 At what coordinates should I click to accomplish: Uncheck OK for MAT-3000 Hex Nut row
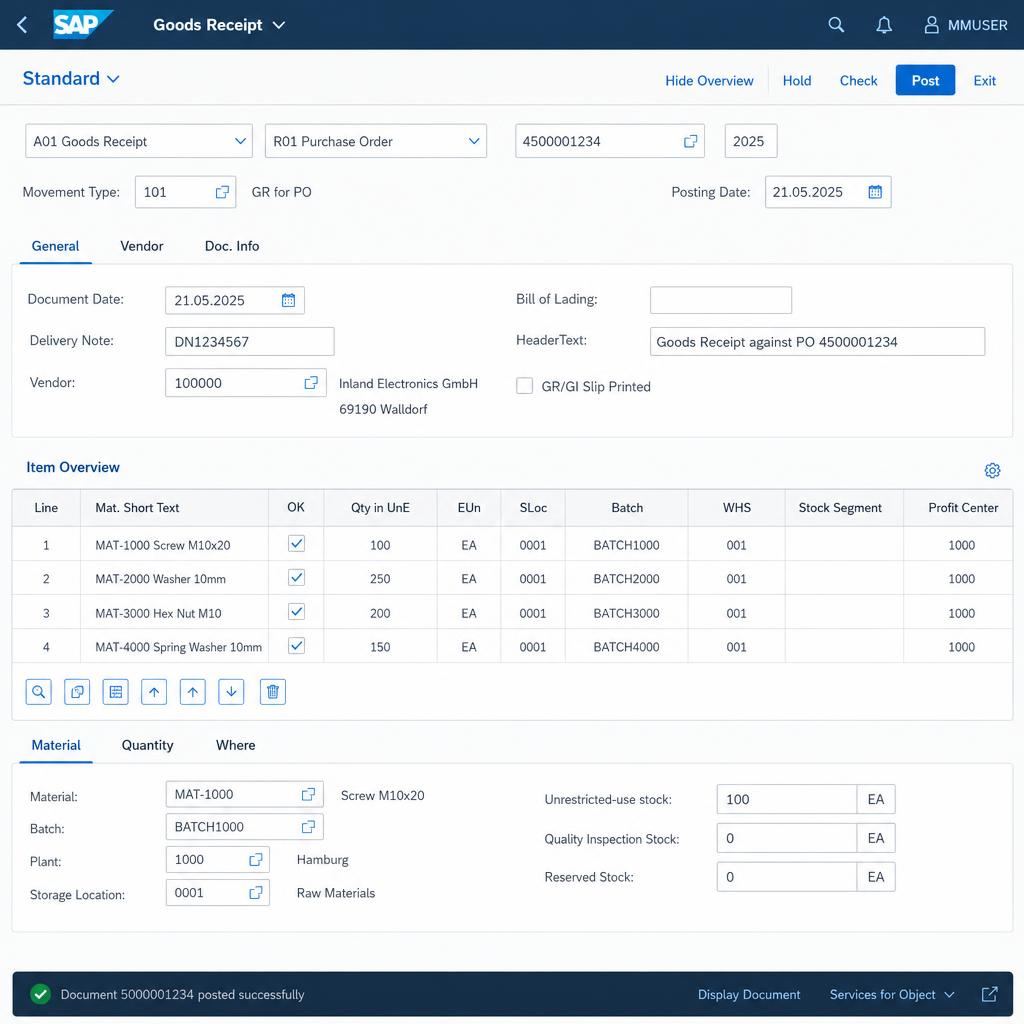point(296,612)
